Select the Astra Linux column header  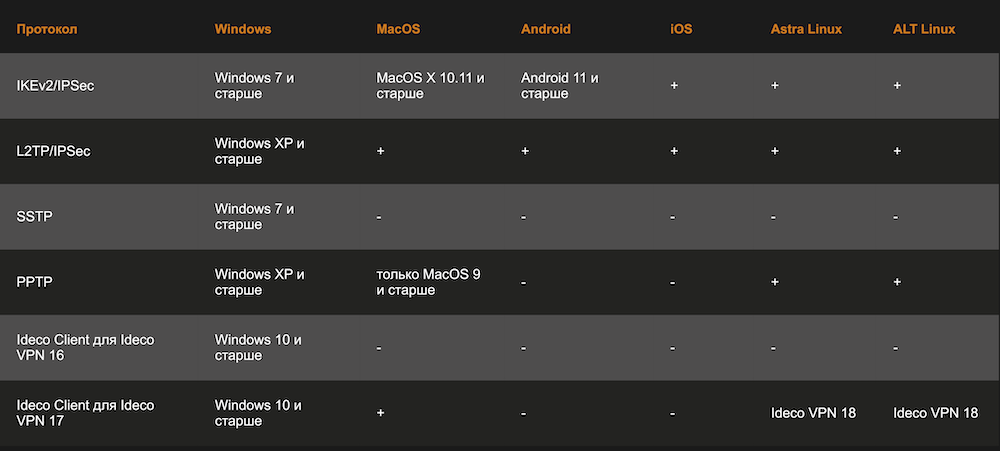point(806,29)
